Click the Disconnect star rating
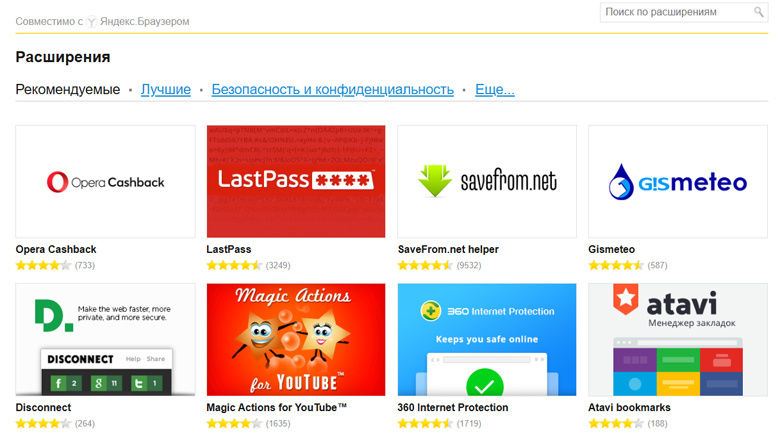The image size is (780, 438). (43, 424)
